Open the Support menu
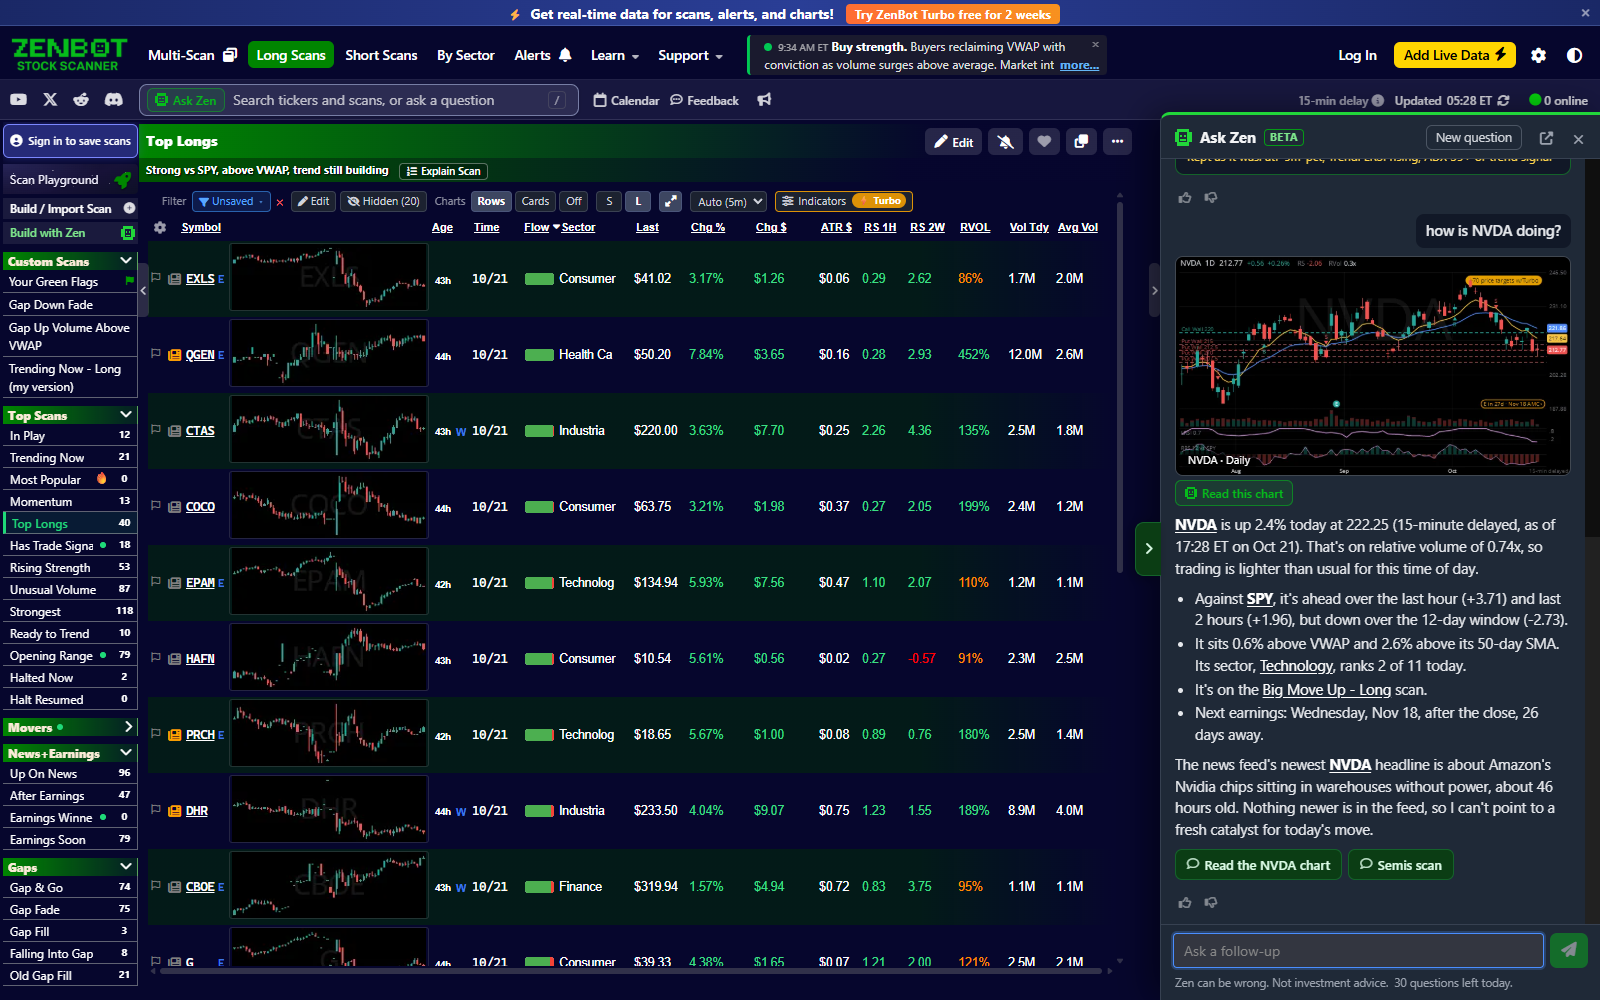The height and width of the screenshot is (1000, 1600). click(690, 55)
